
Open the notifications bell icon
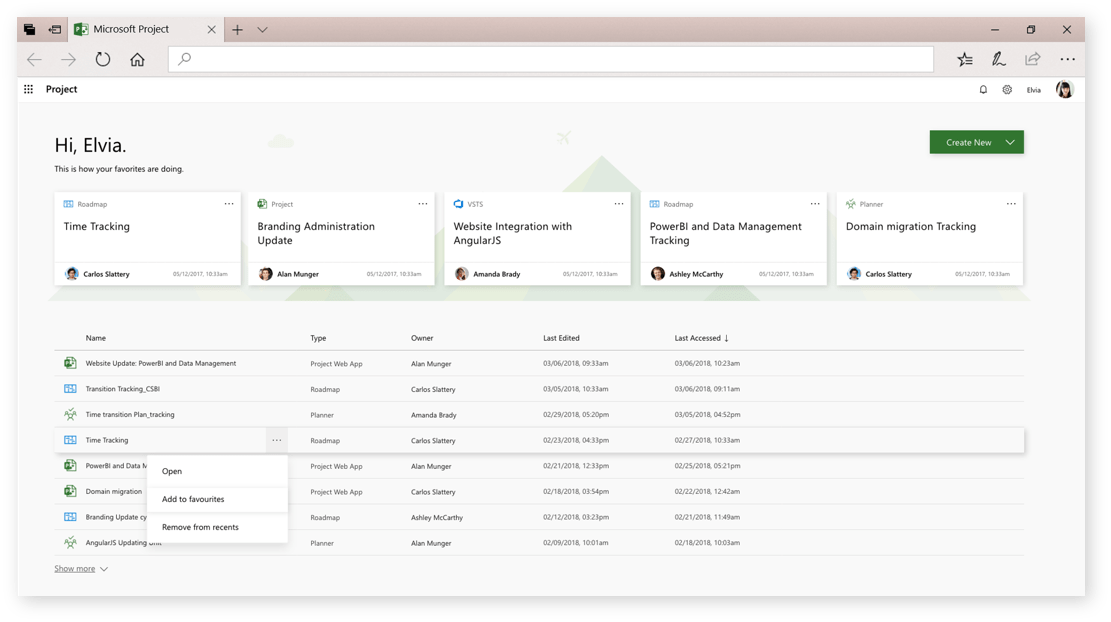click(982, 89)
